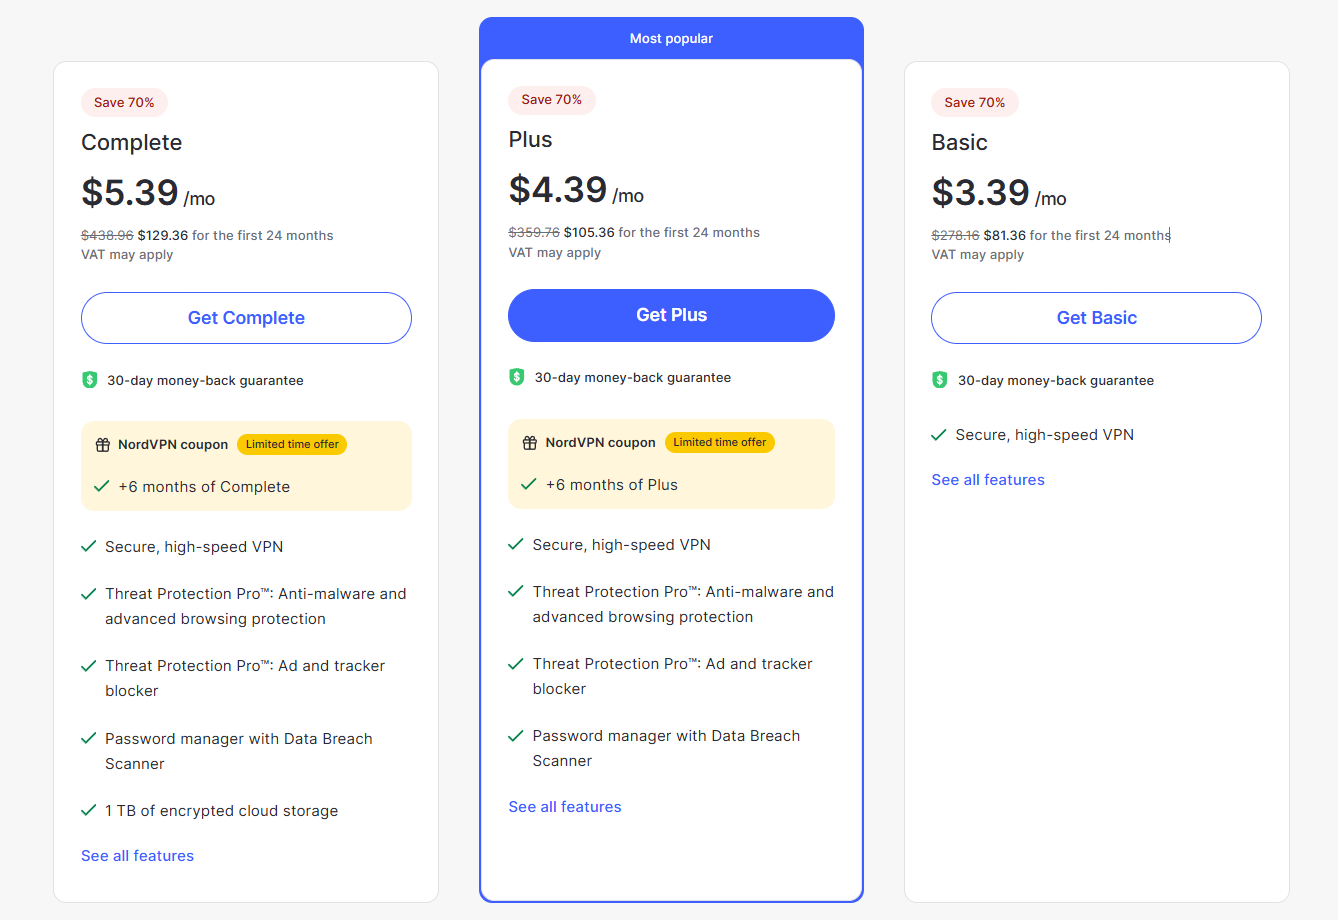Click checkmark beside Basic's Secure, high-speed VPN
Viewport: 1338px width, 920px height.
pyautogui.click(x=939, y=434)
